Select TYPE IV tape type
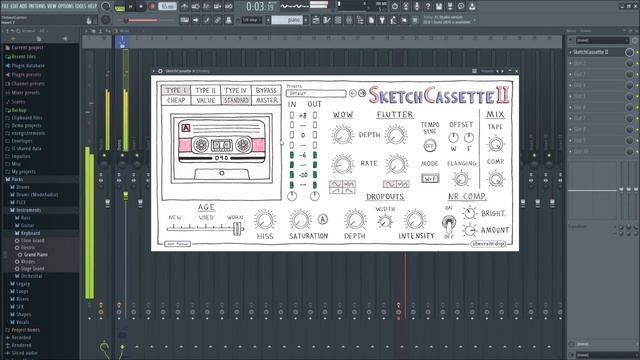The width and height of the screenshot is (640, 360). [x=236, y=90]
